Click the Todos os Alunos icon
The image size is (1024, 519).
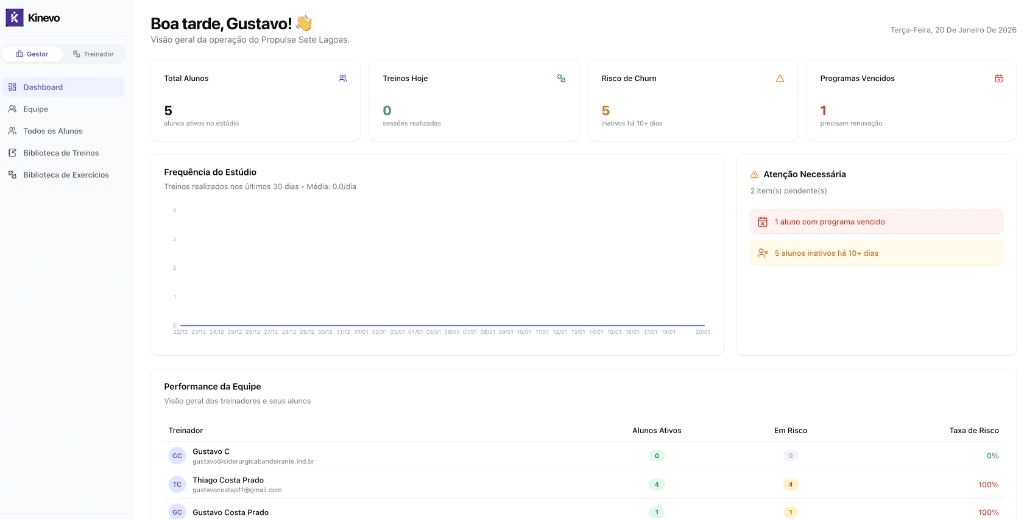tap(12, 131)
